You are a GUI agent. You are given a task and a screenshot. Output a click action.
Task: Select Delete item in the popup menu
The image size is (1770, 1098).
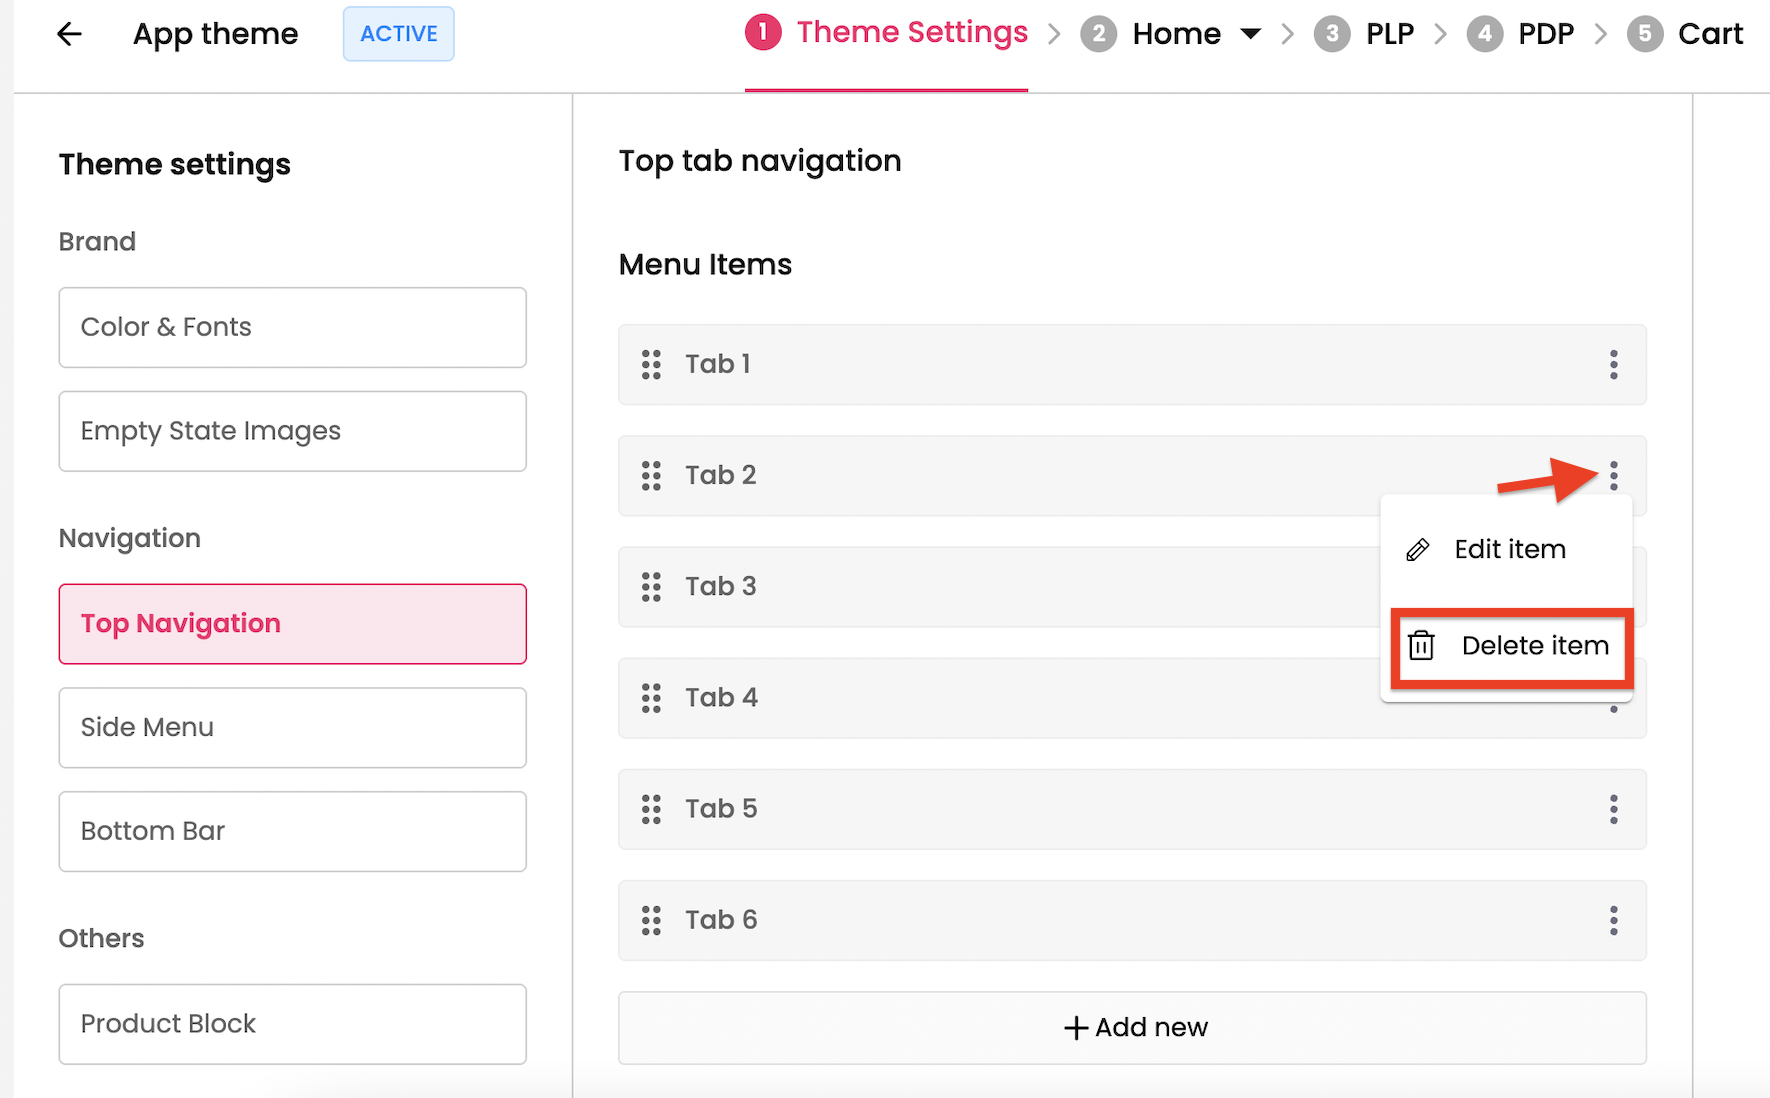pos(1512,646)
